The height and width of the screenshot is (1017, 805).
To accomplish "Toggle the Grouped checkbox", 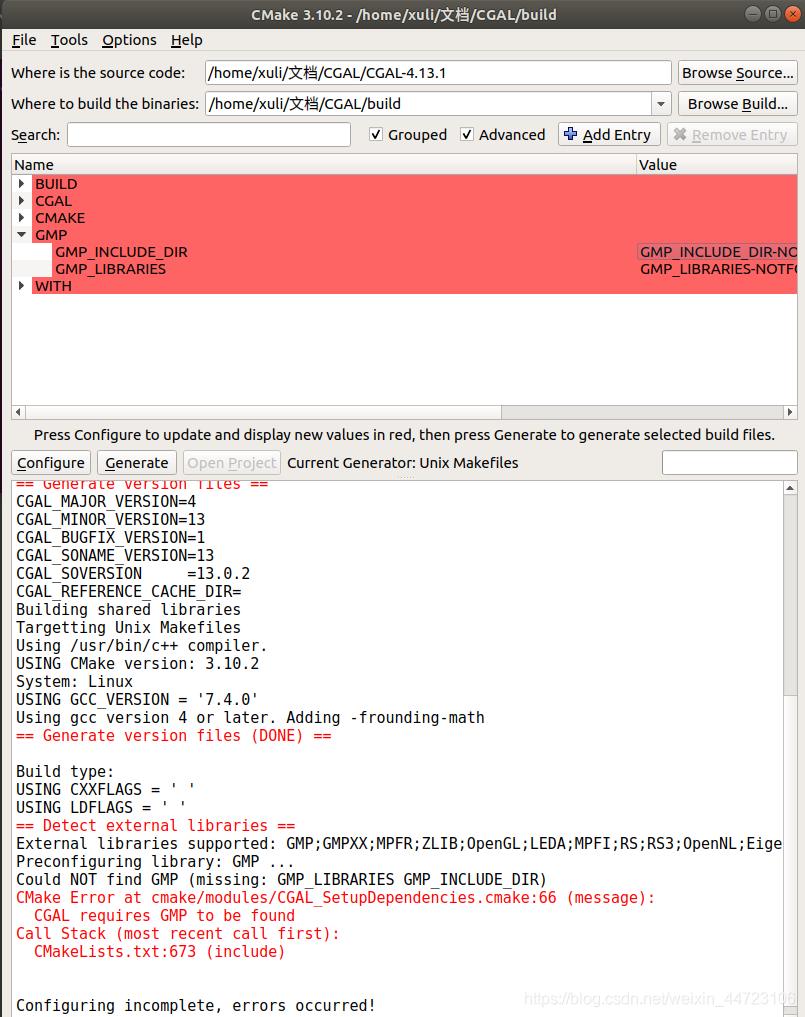I will pyautogui.click(x=376, y=134).
